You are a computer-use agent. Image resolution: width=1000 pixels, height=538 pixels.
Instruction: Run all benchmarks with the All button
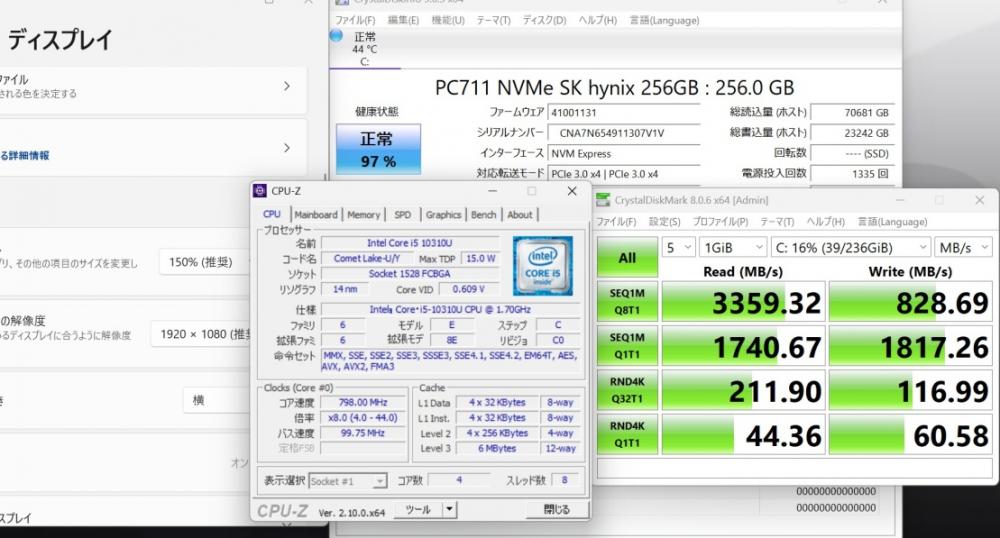pyautogui.click(x=627, y=258)
